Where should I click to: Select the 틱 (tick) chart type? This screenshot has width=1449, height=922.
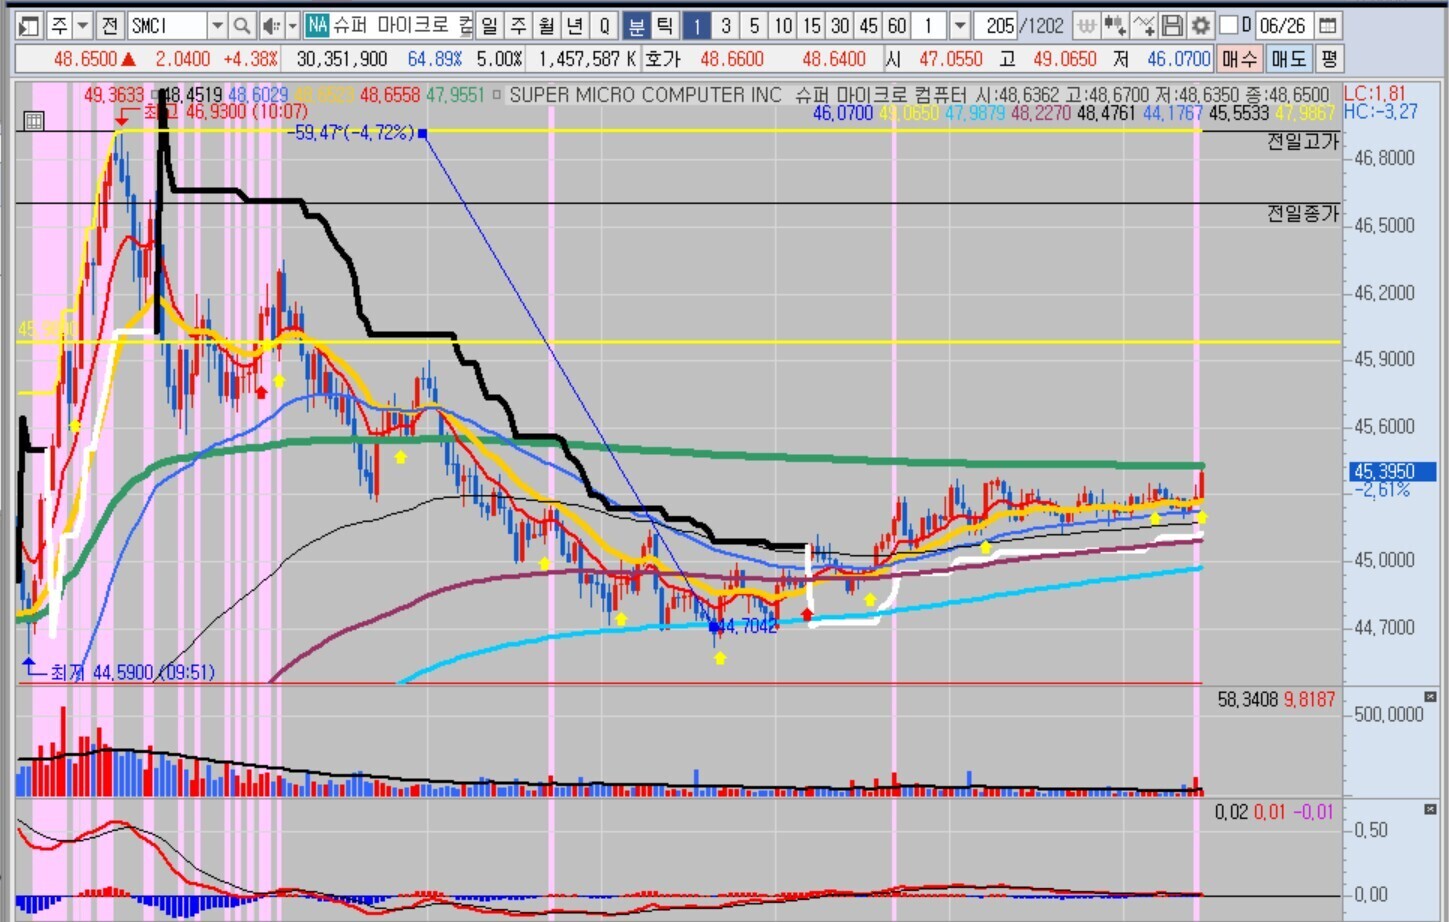664,25
